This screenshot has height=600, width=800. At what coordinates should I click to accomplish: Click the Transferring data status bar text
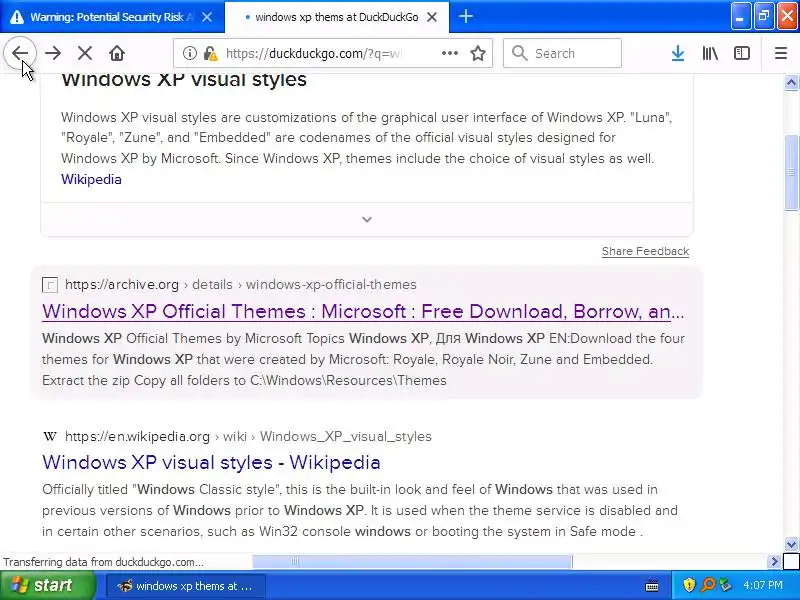click(104, 562)
